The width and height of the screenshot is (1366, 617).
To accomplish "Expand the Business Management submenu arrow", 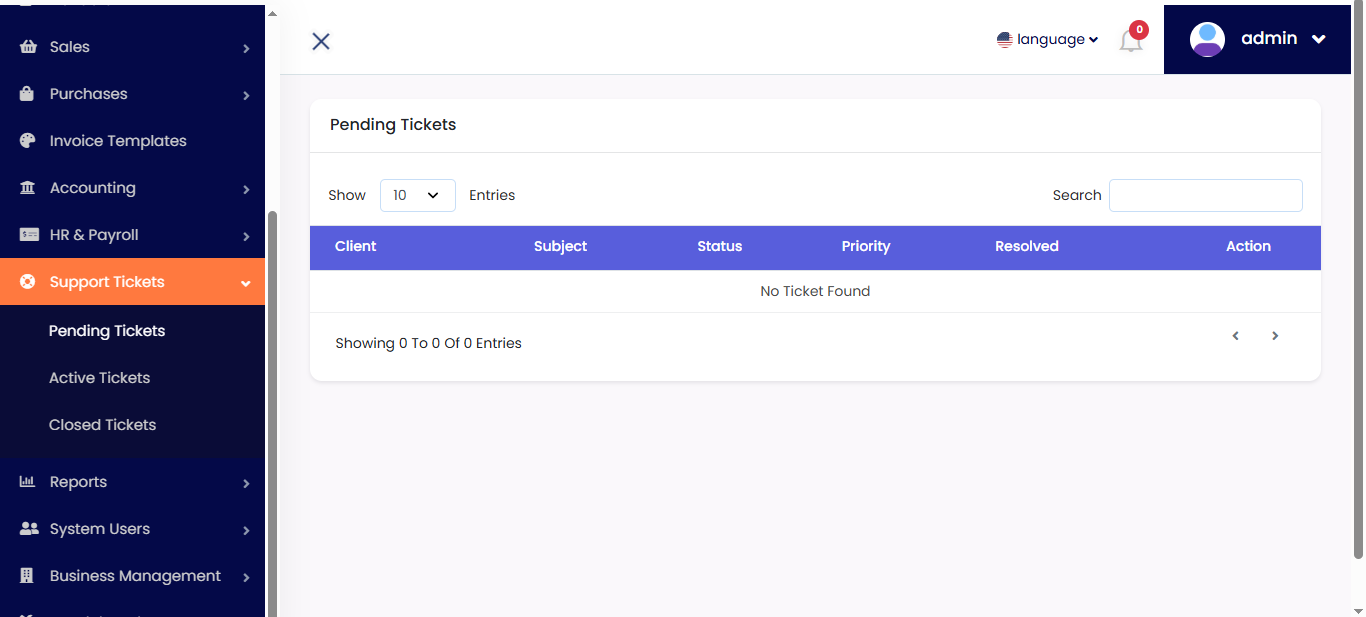I will pyautogui.click(x=246, y=577).
